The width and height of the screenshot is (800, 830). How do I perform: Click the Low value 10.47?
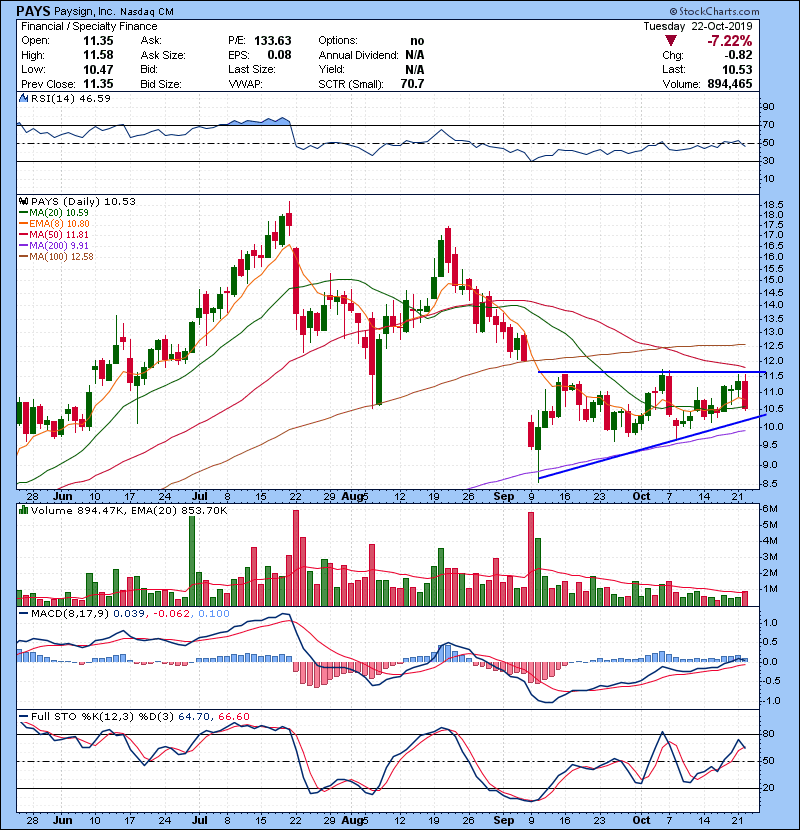click(x=98, y=69)
